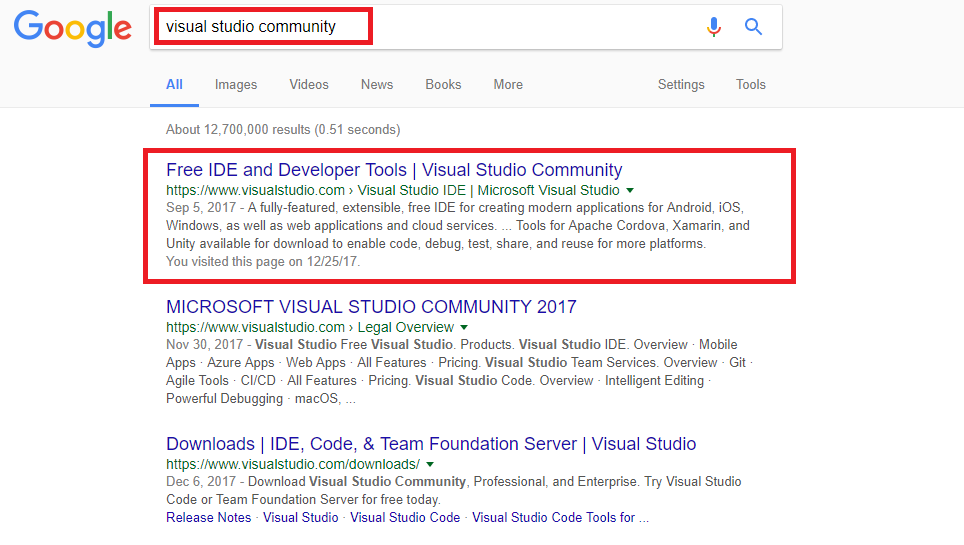Expand the More search categories menu
The image size is (964, 545).
pyautogui.click(x=508, y=85)
